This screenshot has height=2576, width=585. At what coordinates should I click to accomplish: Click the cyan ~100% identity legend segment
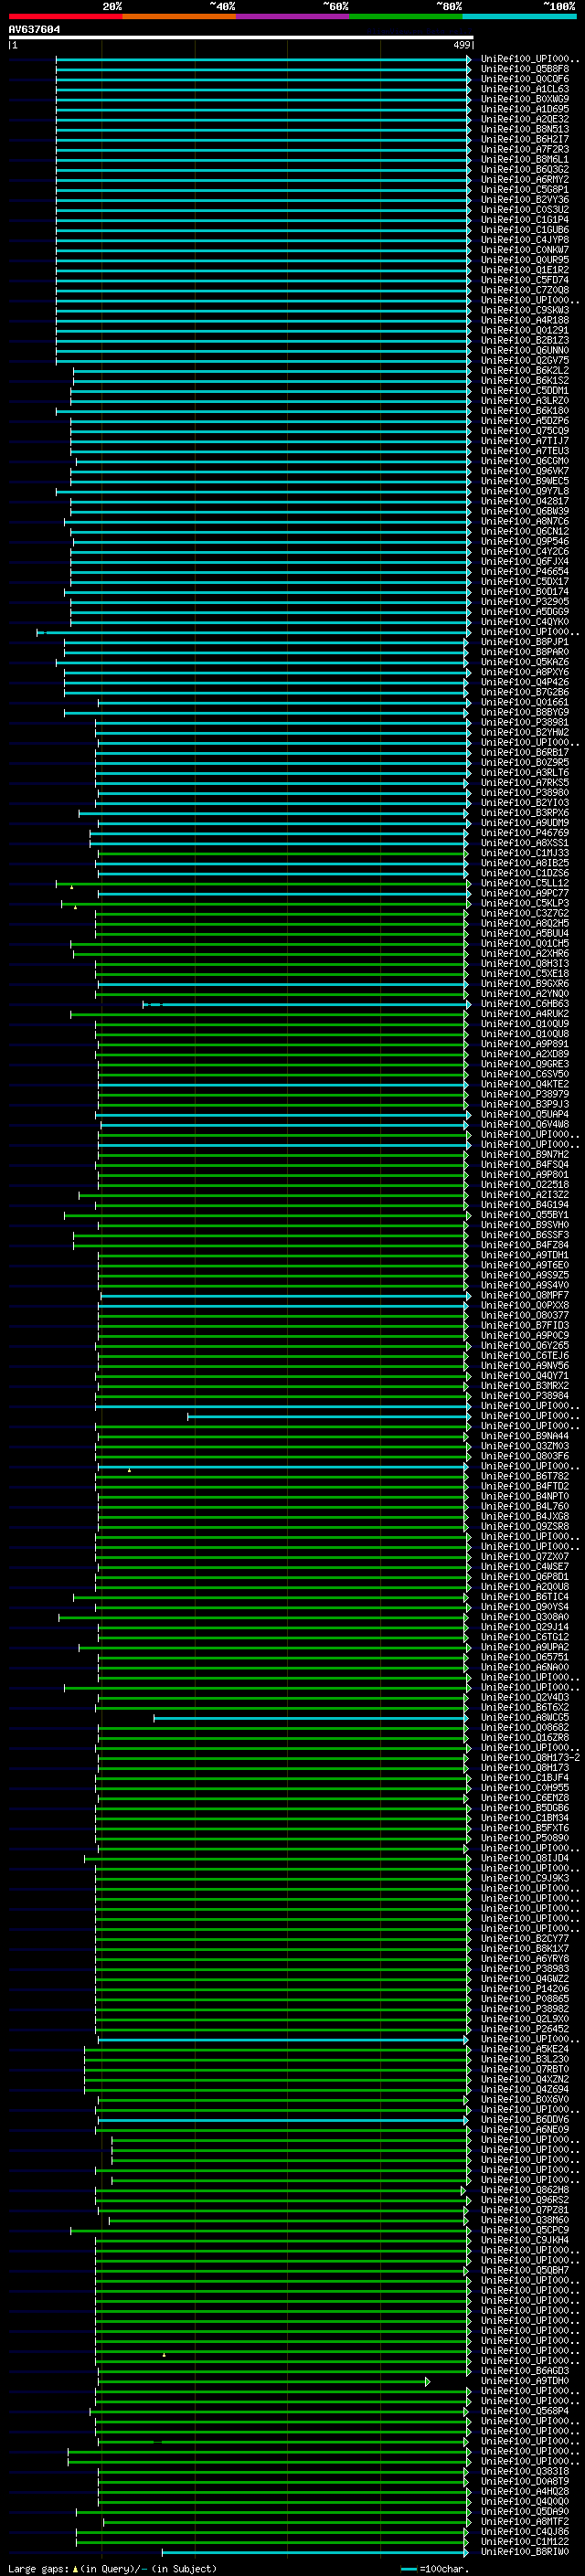519,16
